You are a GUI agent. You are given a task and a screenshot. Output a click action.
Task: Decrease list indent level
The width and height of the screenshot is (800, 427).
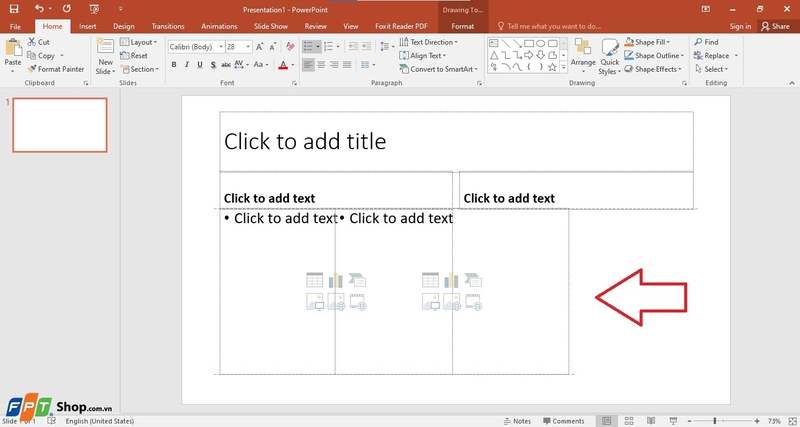tap(353, 47)
